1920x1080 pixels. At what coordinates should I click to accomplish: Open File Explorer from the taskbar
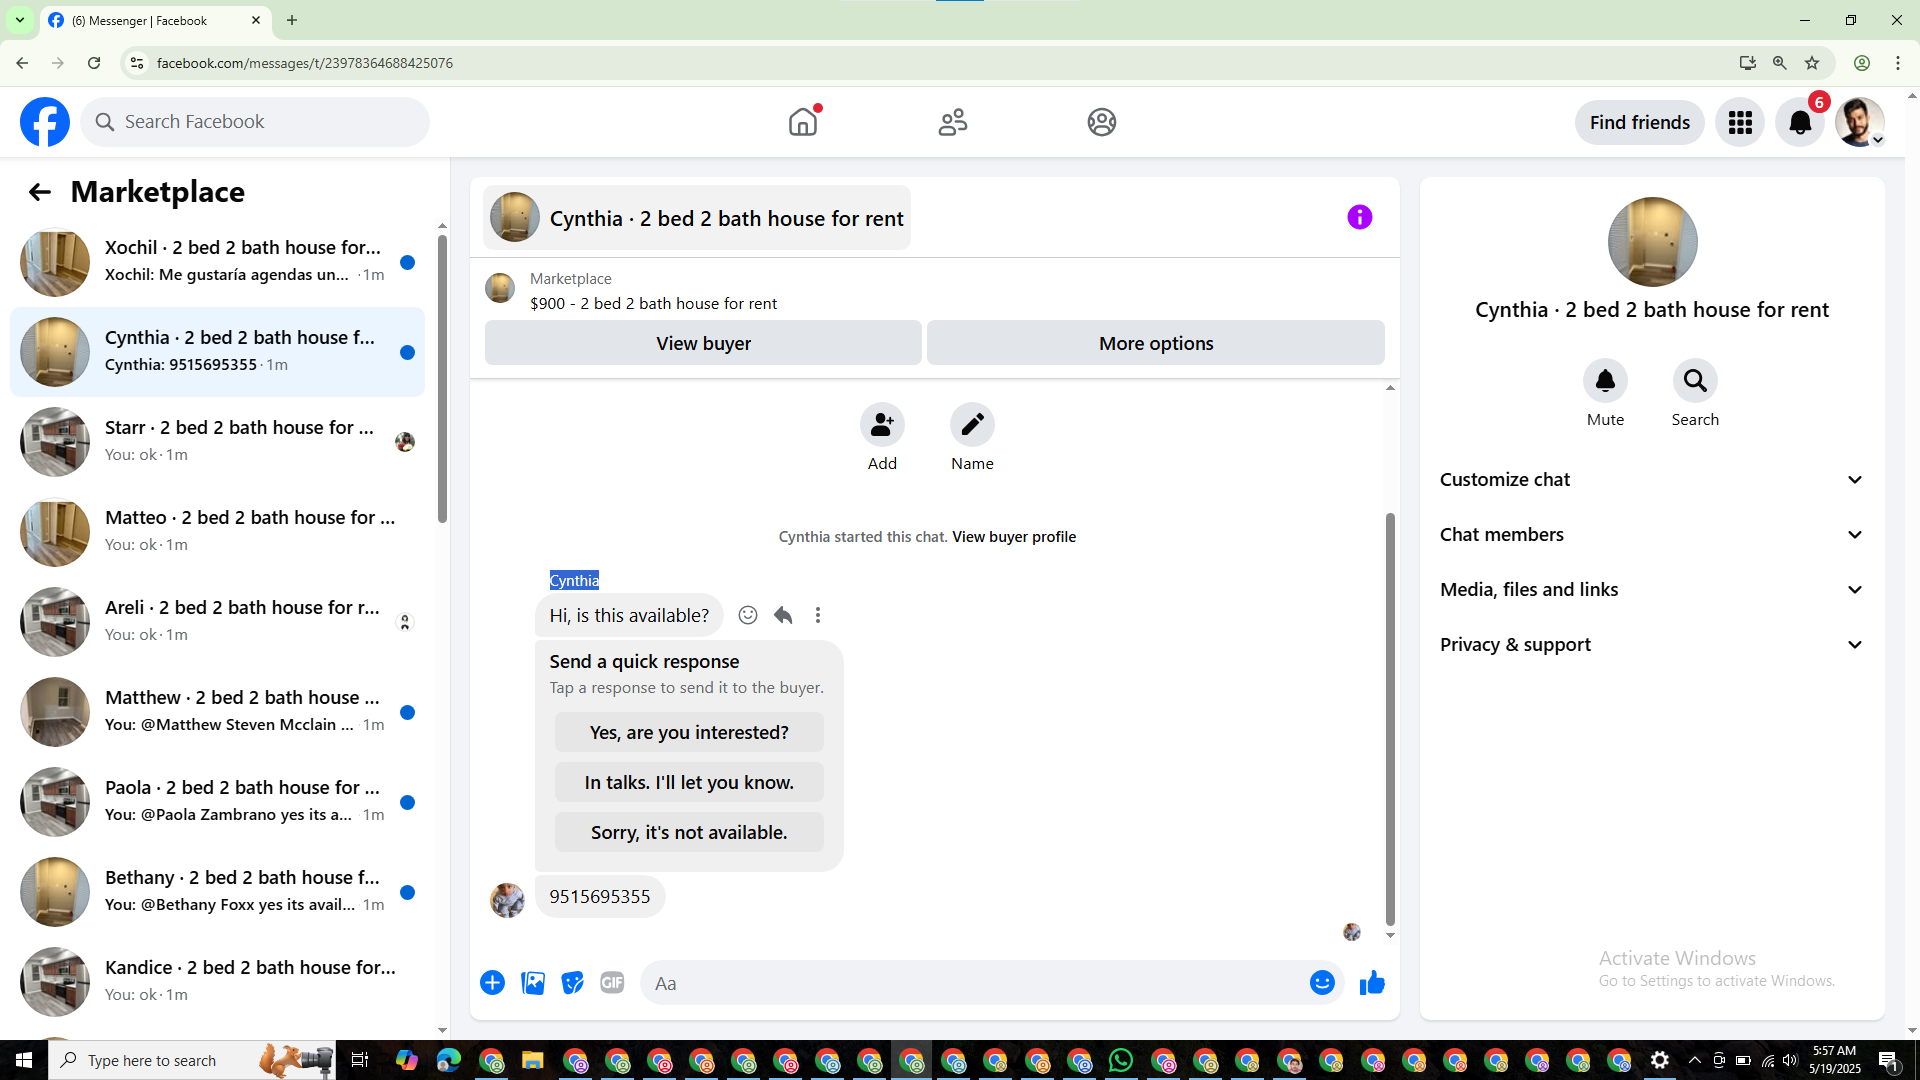pos(532,1060)
